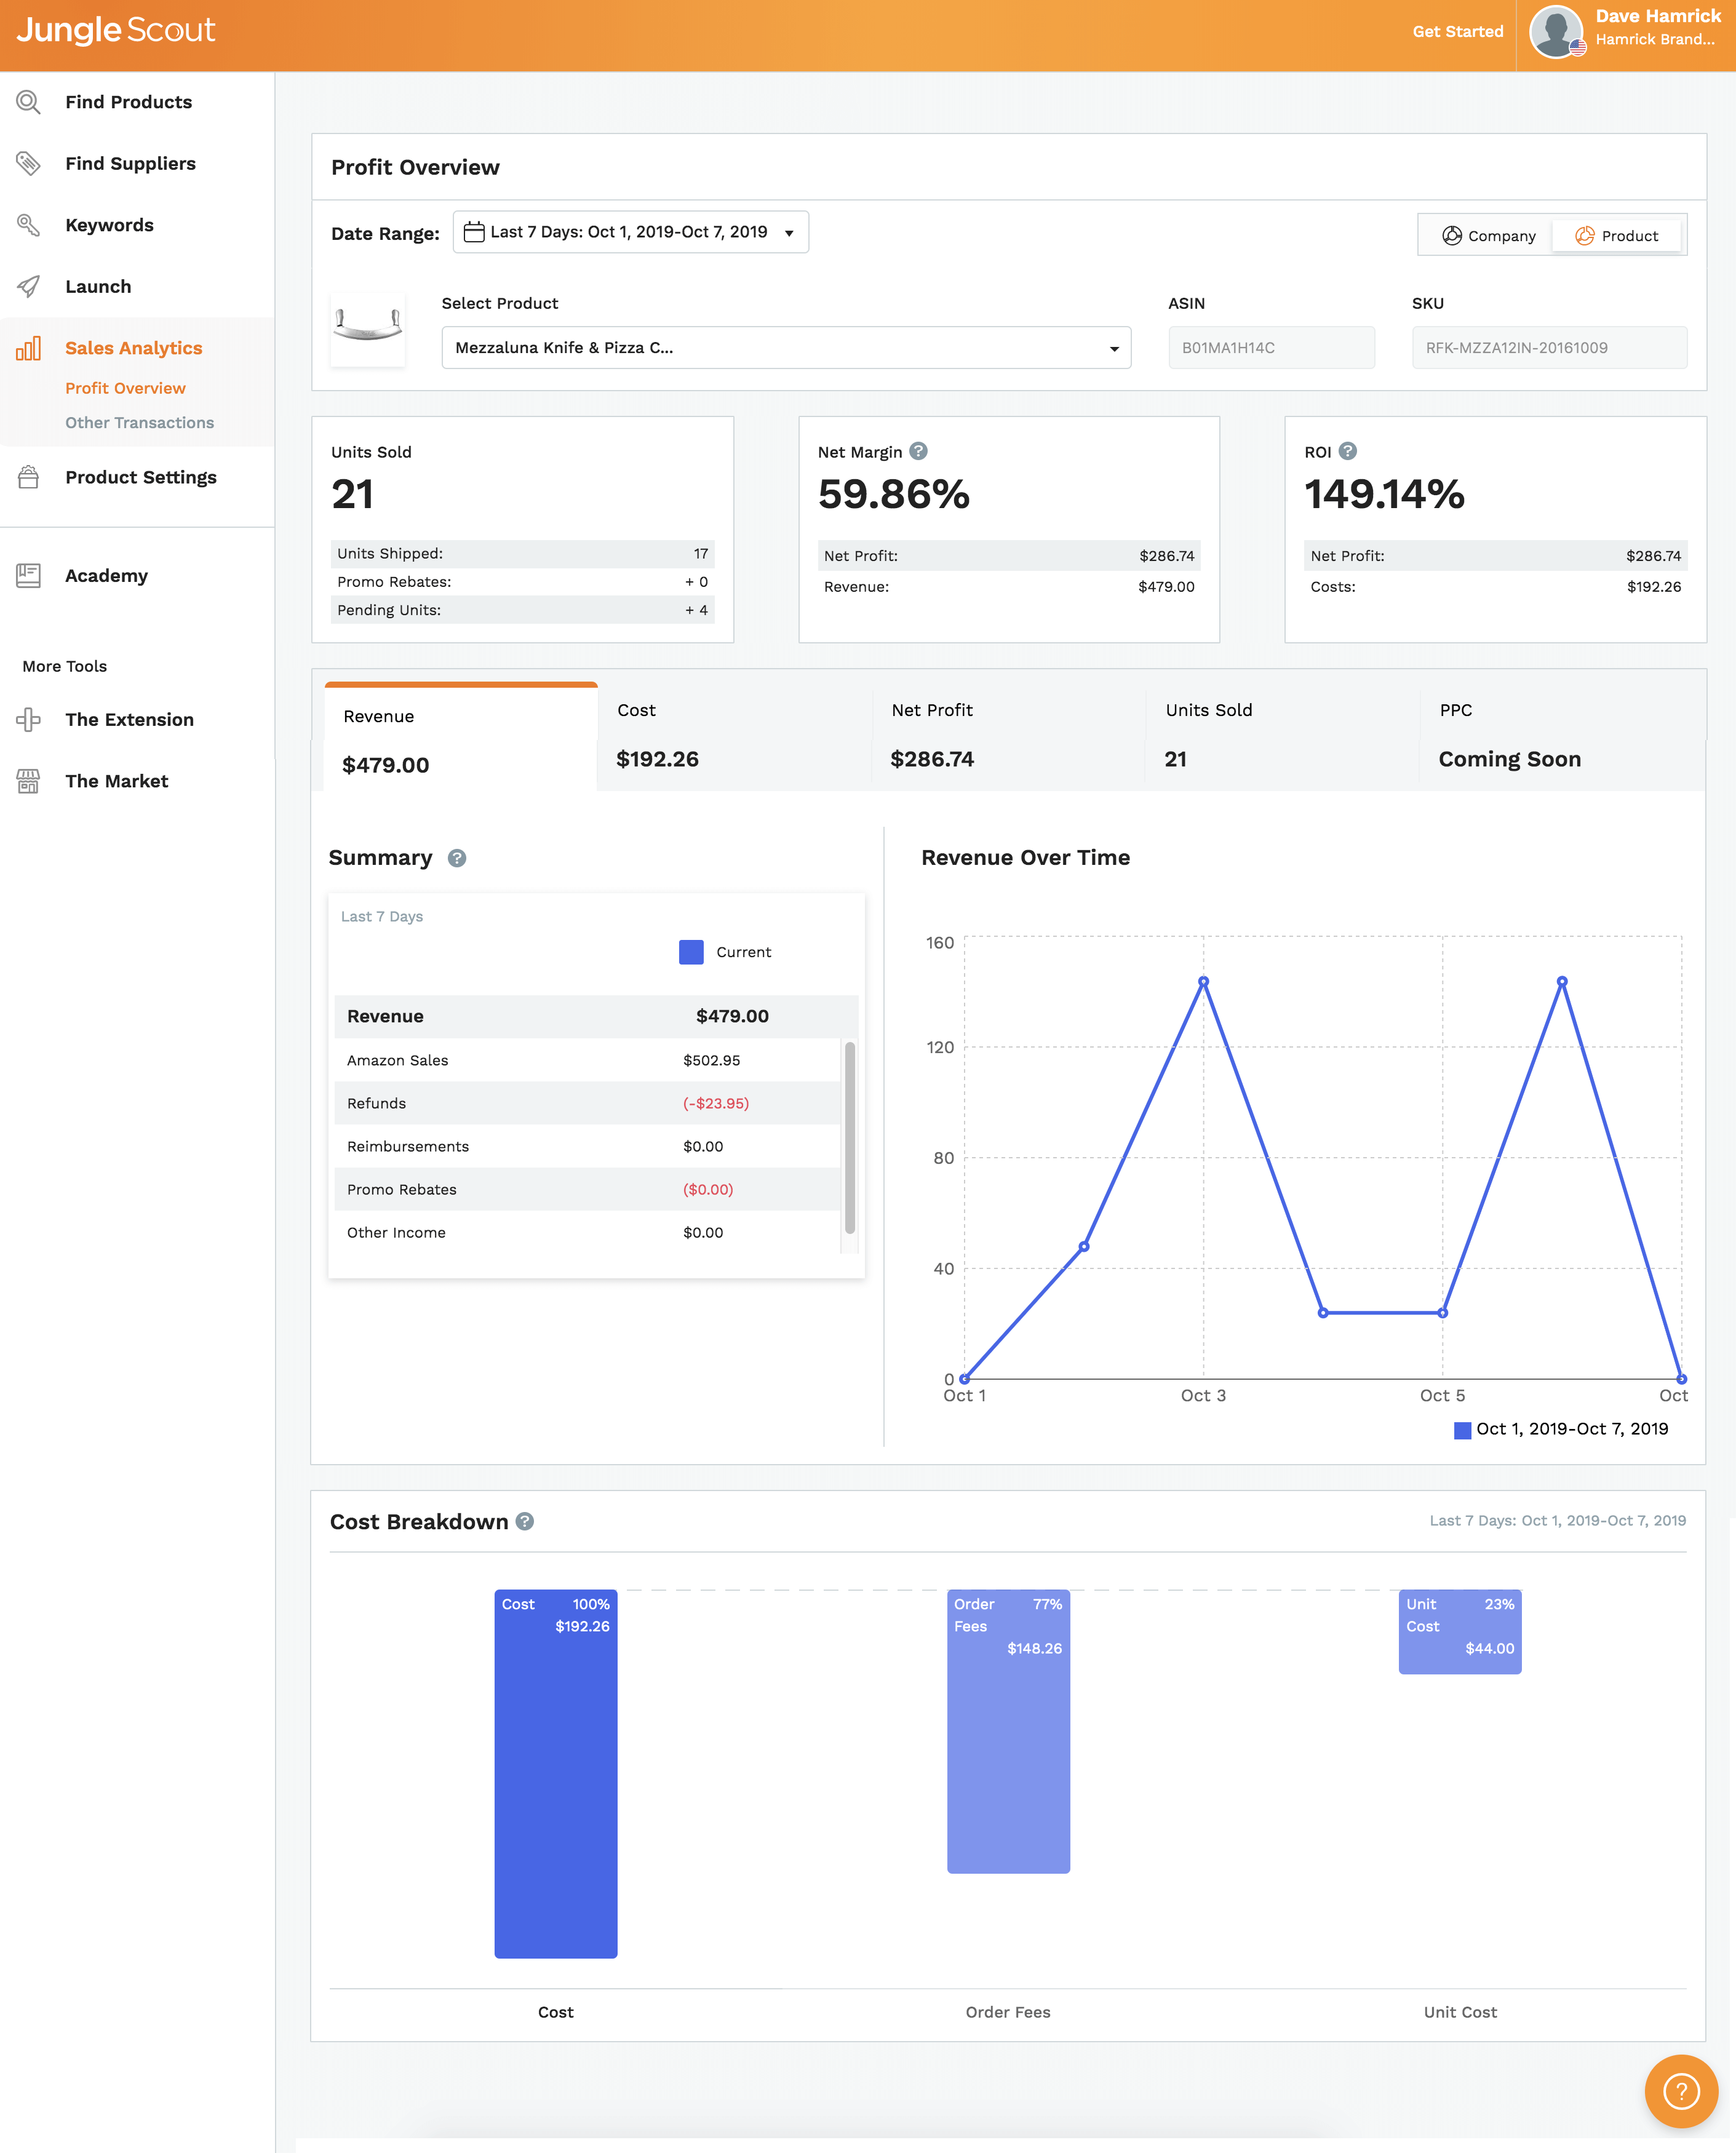The height and width of the screenshot is (2153, 1736).
Task: Go to Find Products page
Action: 128,102
